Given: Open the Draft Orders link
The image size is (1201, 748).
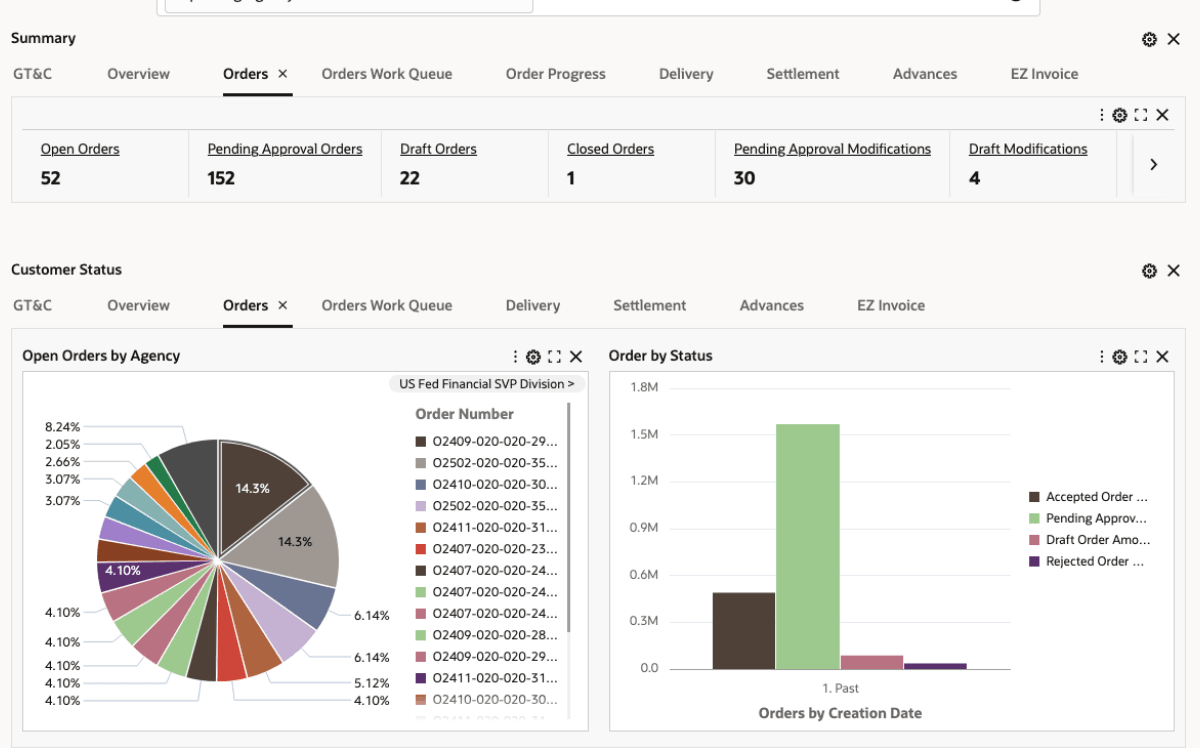Looking at the screenshot, I should (438, 149).
